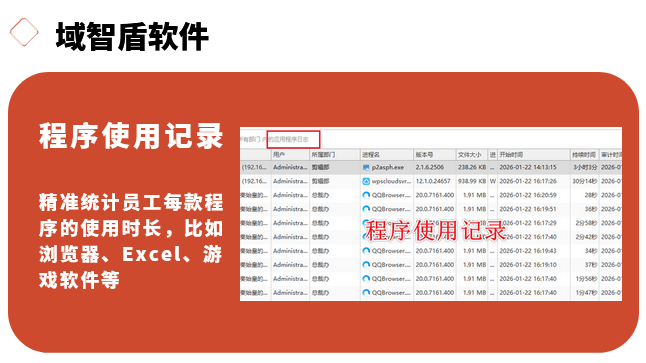Image resolution: width=646 pixels, height=363 pixels.
Task: Click QQBrowser icon in the 1分47秒 row
Action: [x=366, y=293]
